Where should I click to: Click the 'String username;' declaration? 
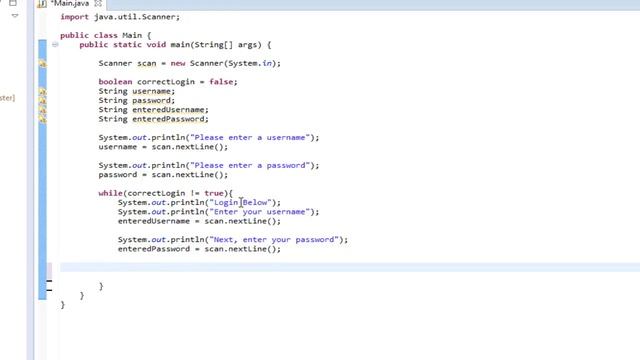[x=137, y=91]
